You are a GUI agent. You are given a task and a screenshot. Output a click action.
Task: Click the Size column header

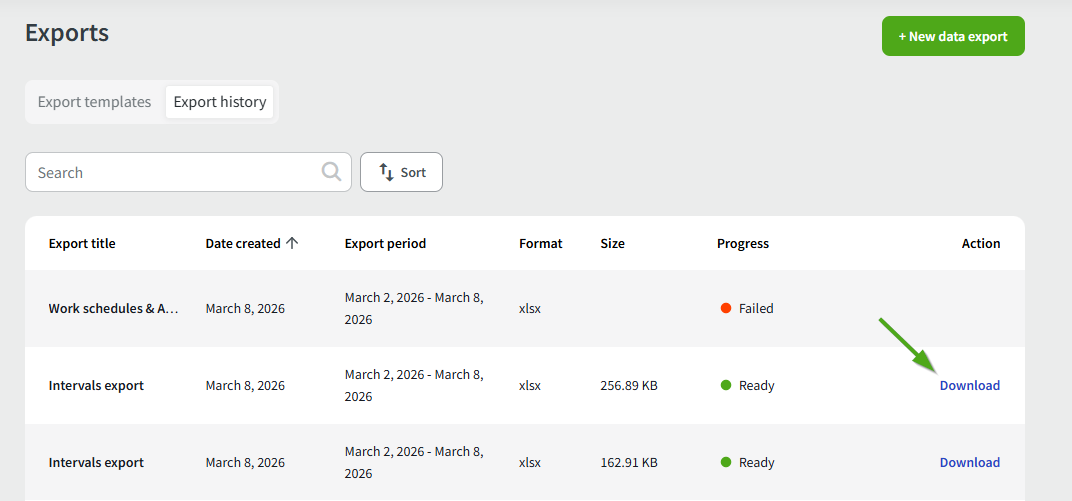pos(612,243)
